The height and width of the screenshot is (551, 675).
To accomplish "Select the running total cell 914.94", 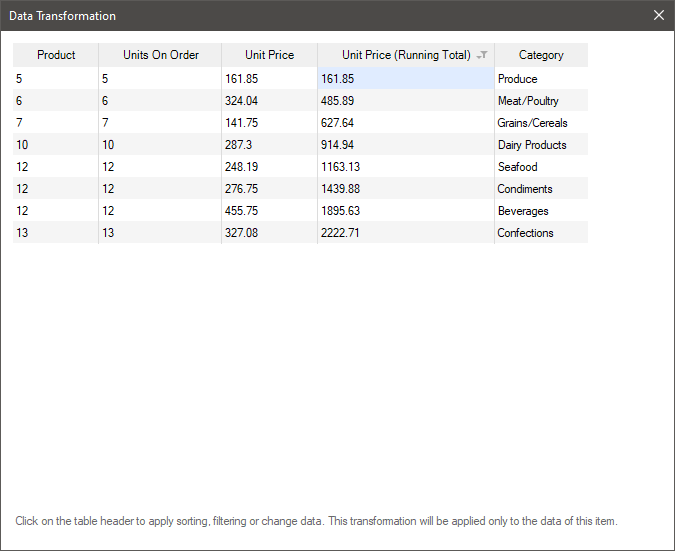I will coord(337,145).
